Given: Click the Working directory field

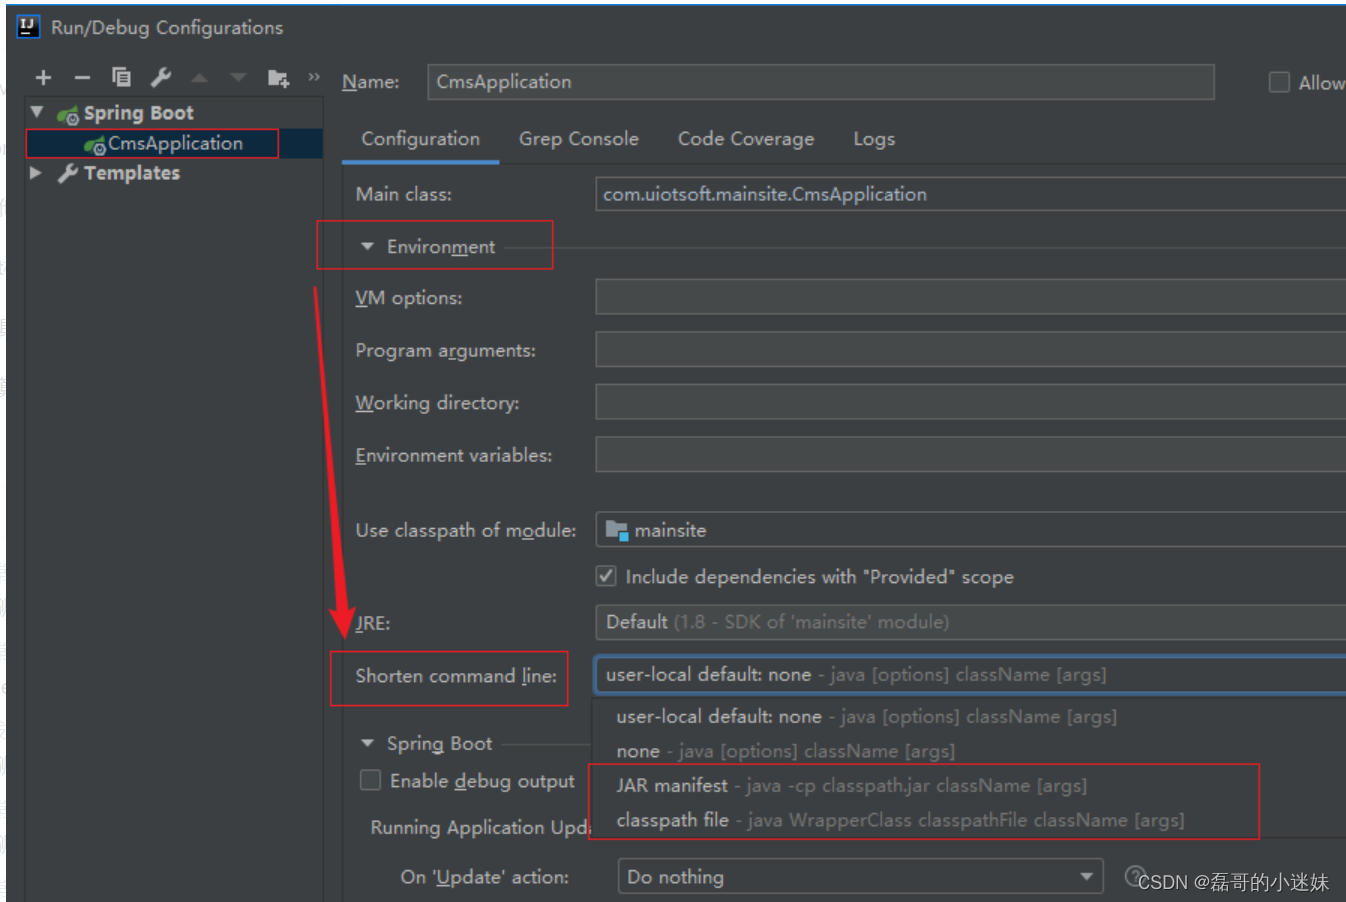Looking at the screenshot, I should click(970, 402).
